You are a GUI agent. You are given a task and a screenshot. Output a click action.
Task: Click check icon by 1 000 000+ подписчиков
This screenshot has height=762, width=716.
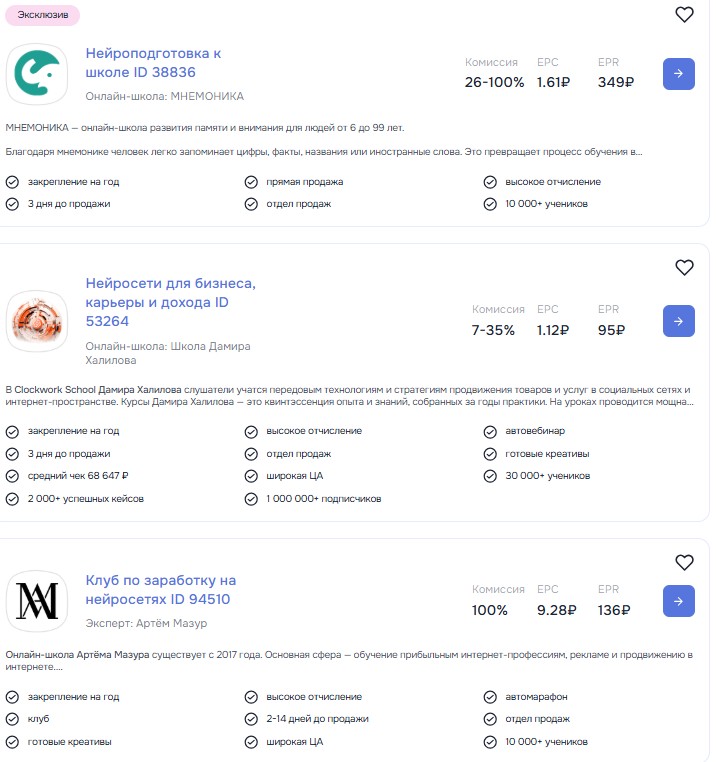(x=251, y=498)
